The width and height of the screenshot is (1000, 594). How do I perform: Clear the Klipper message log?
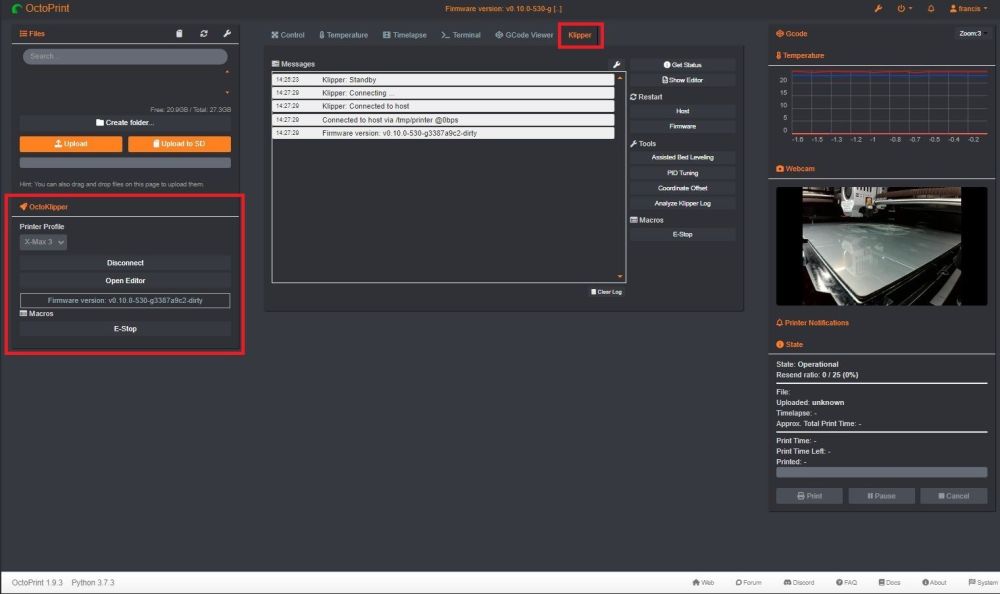pos(607,292)
